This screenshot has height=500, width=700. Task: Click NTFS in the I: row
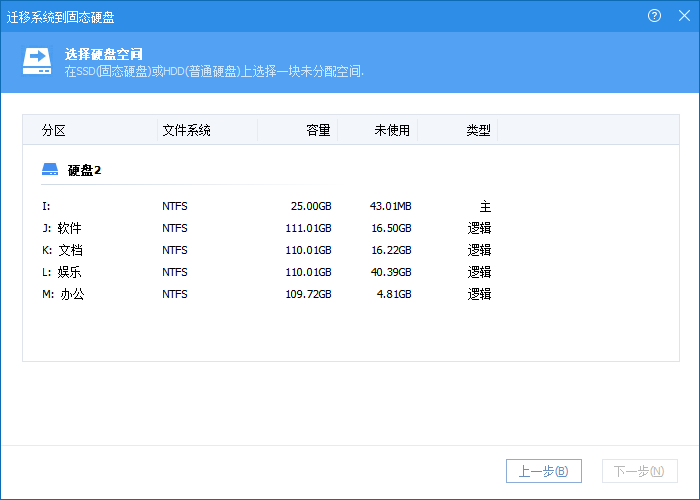pyautogui.click(x=175, y=206)
